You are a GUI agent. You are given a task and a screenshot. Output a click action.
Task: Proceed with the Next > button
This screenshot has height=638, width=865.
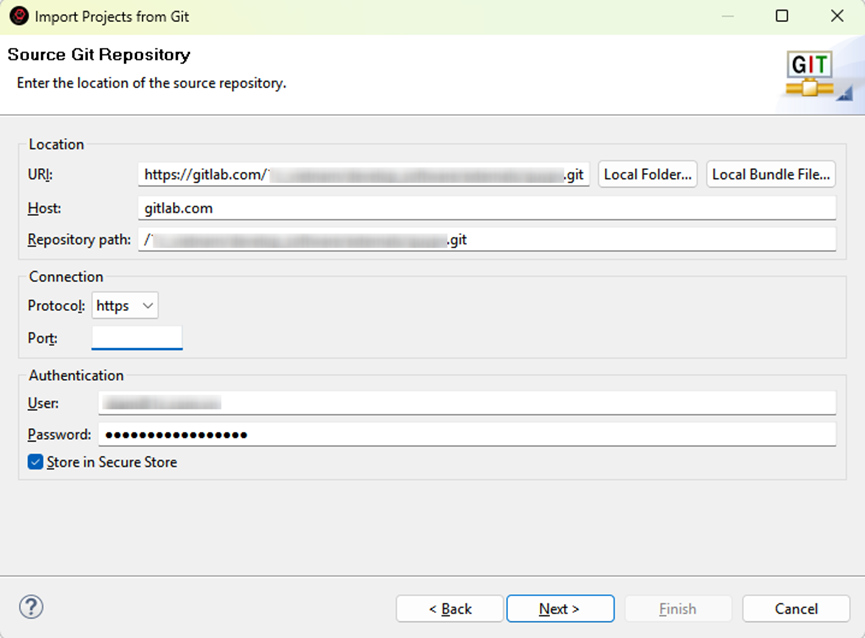pyautogui.click(x=559, y=608)
